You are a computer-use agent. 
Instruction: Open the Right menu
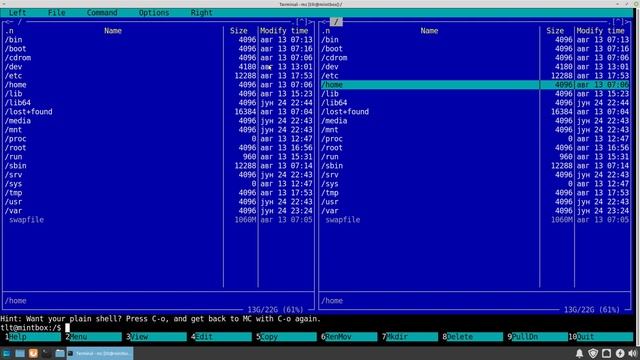(x=202, y=13)
